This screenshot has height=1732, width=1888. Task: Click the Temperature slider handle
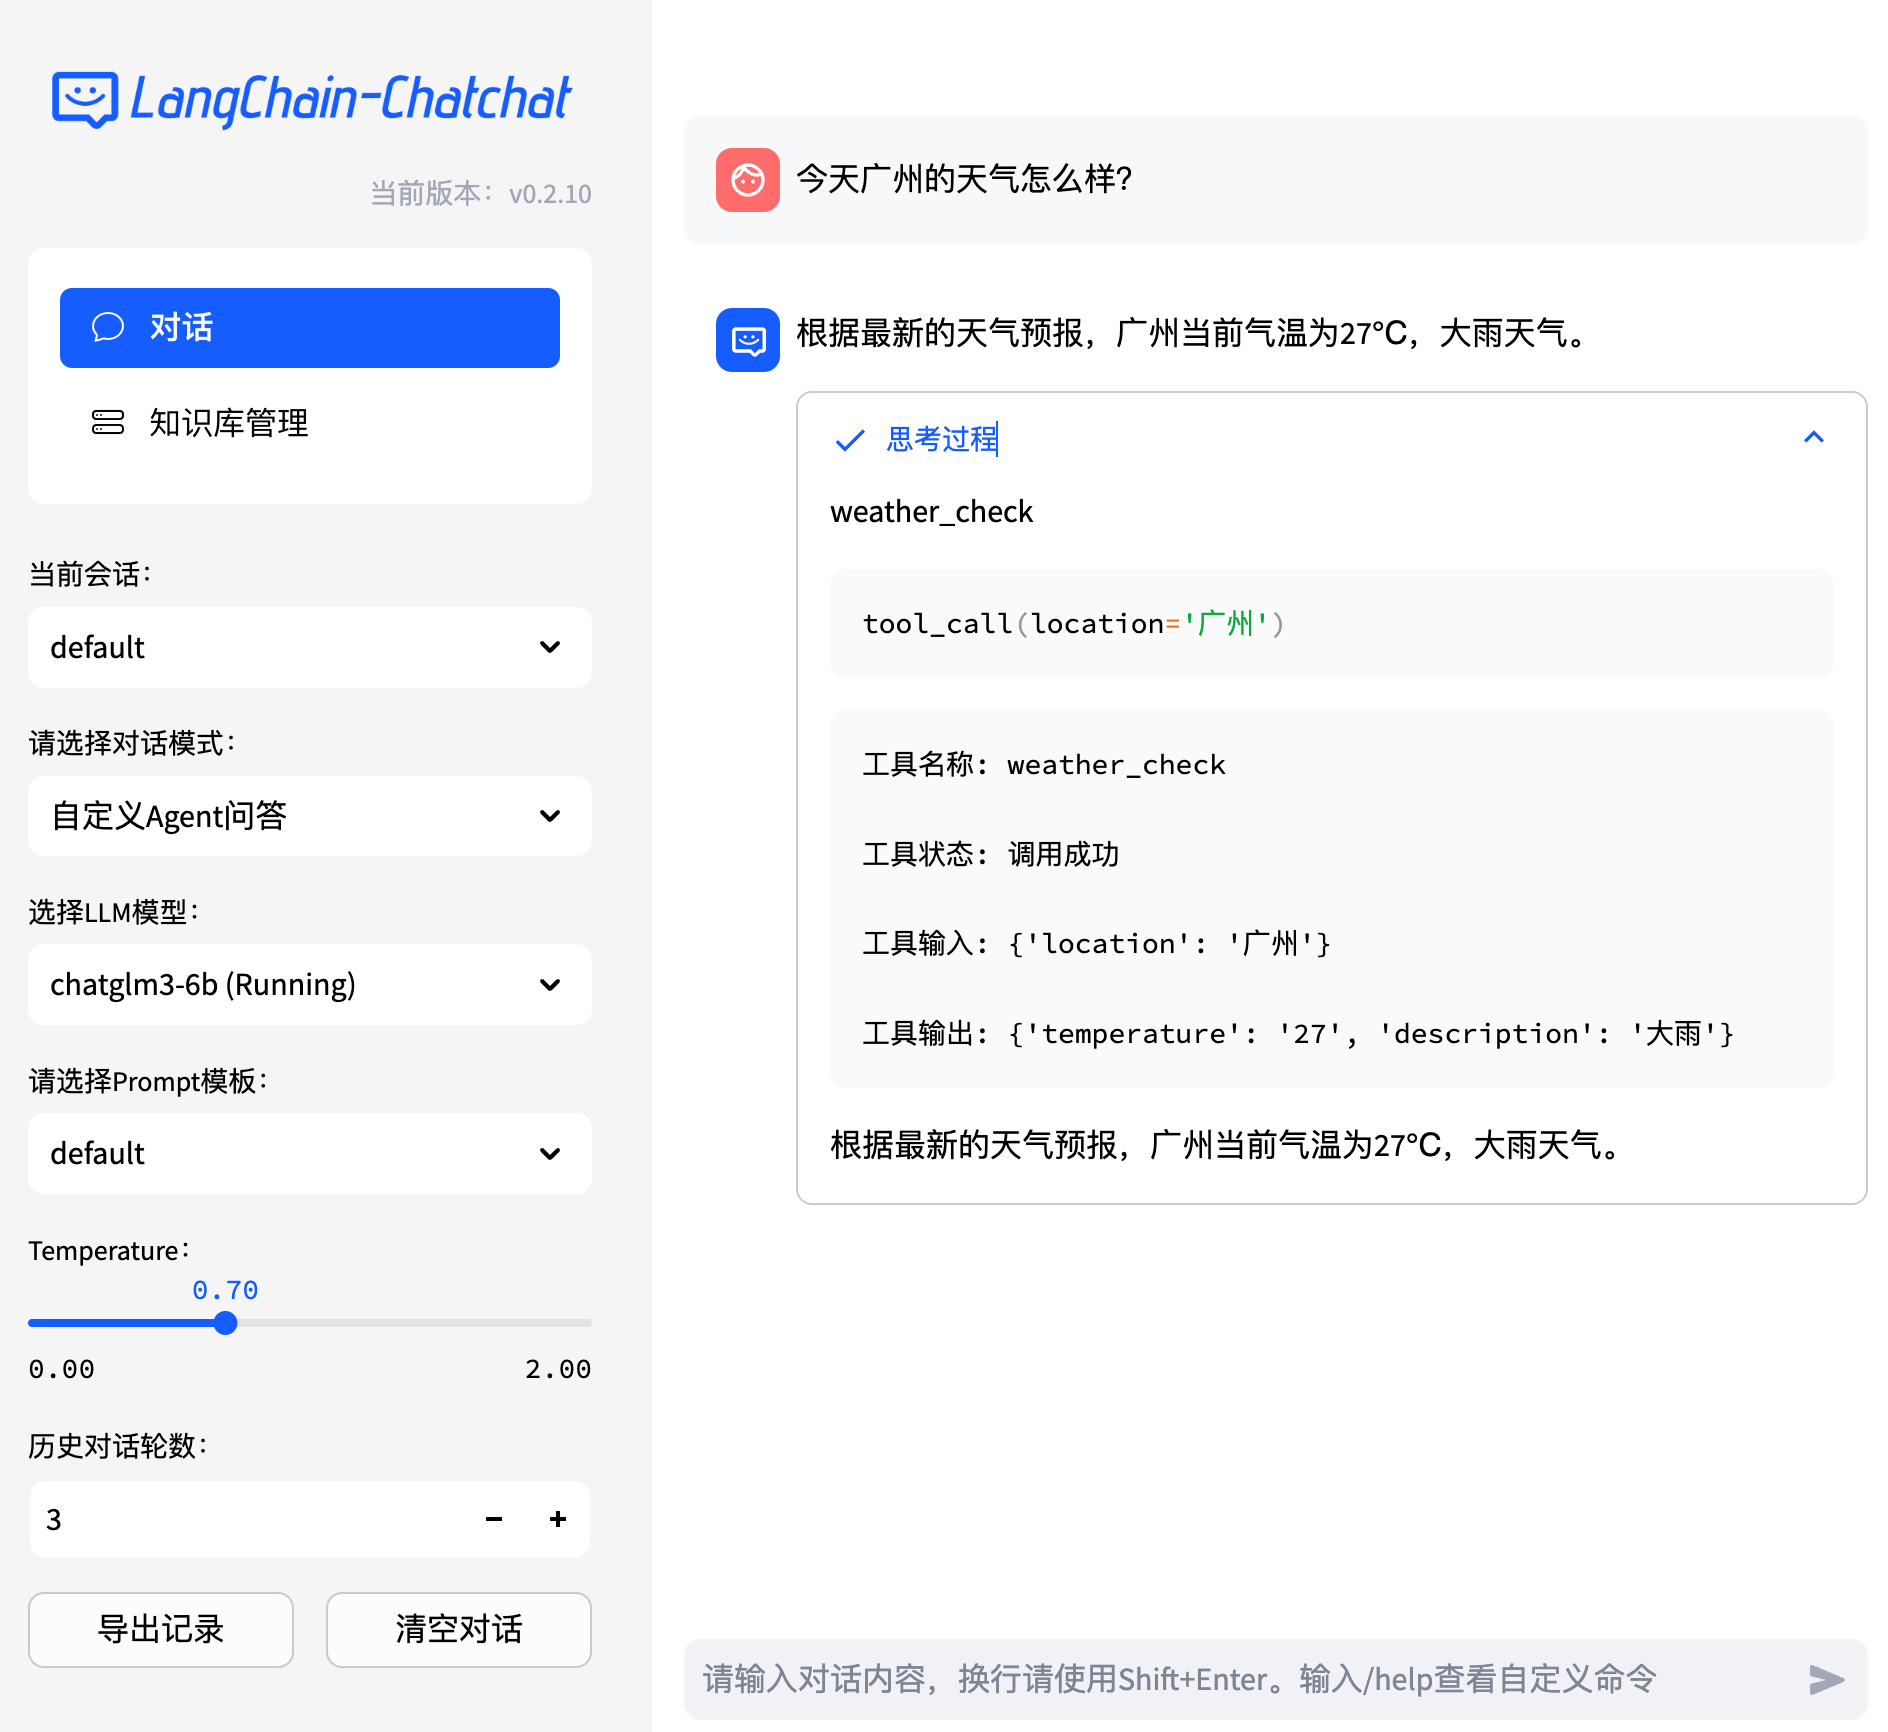point(226,1323)
